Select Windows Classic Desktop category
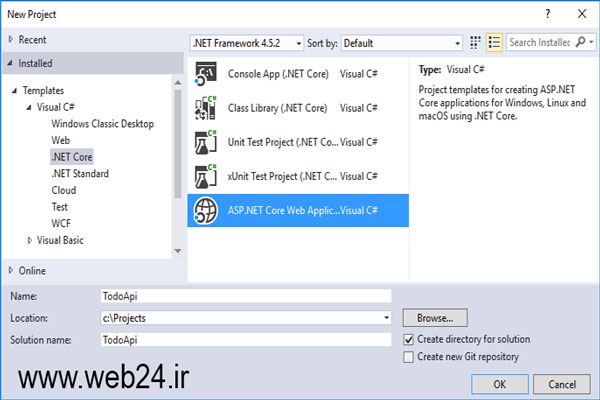The image size is (600, 400). [x=103, y=124]
